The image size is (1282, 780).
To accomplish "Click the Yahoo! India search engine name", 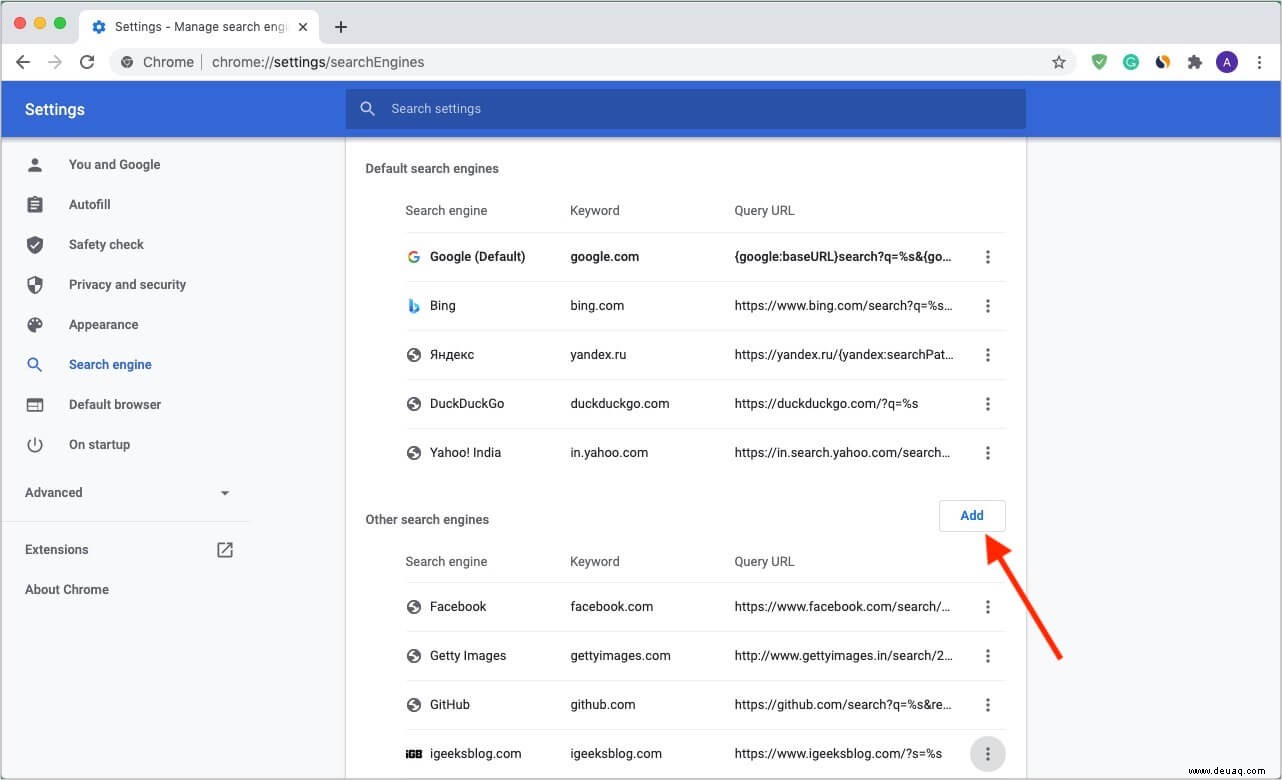I will (465, 453).
